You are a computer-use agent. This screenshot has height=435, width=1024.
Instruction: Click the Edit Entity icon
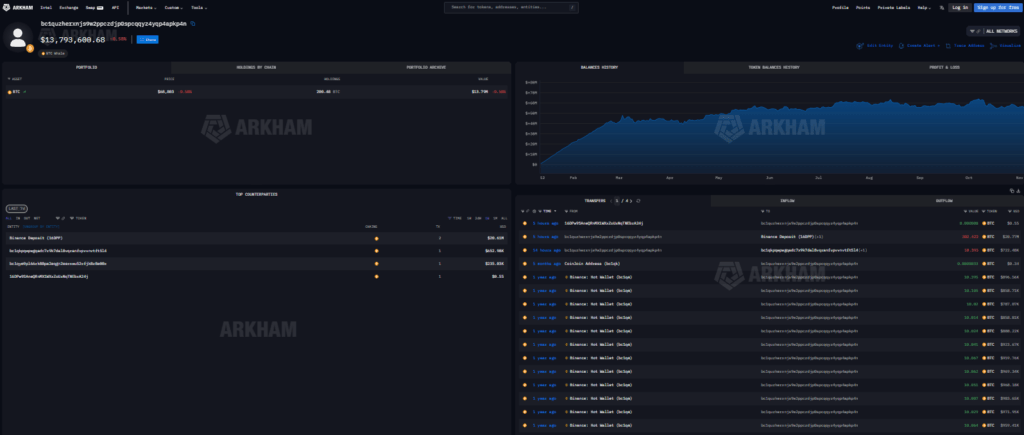coord(859,45)
